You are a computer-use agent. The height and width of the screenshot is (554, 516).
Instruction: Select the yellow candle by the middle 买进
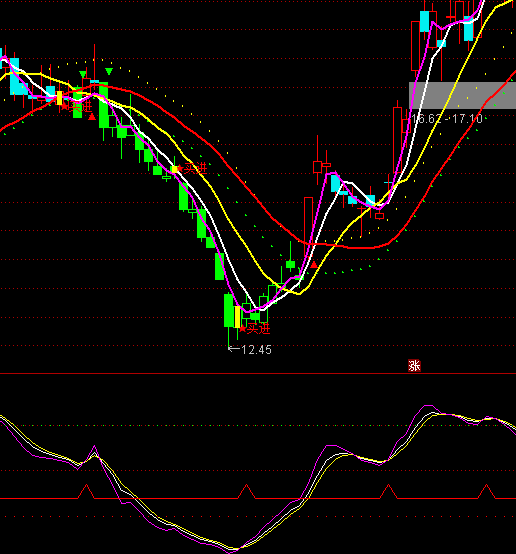[175, 170]
